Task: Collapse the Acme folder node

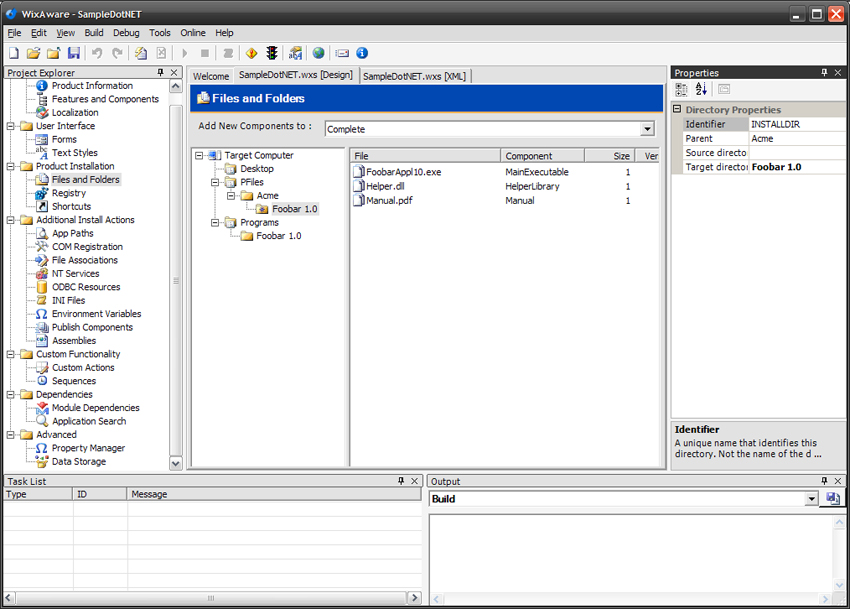Action: coord(231,196)
